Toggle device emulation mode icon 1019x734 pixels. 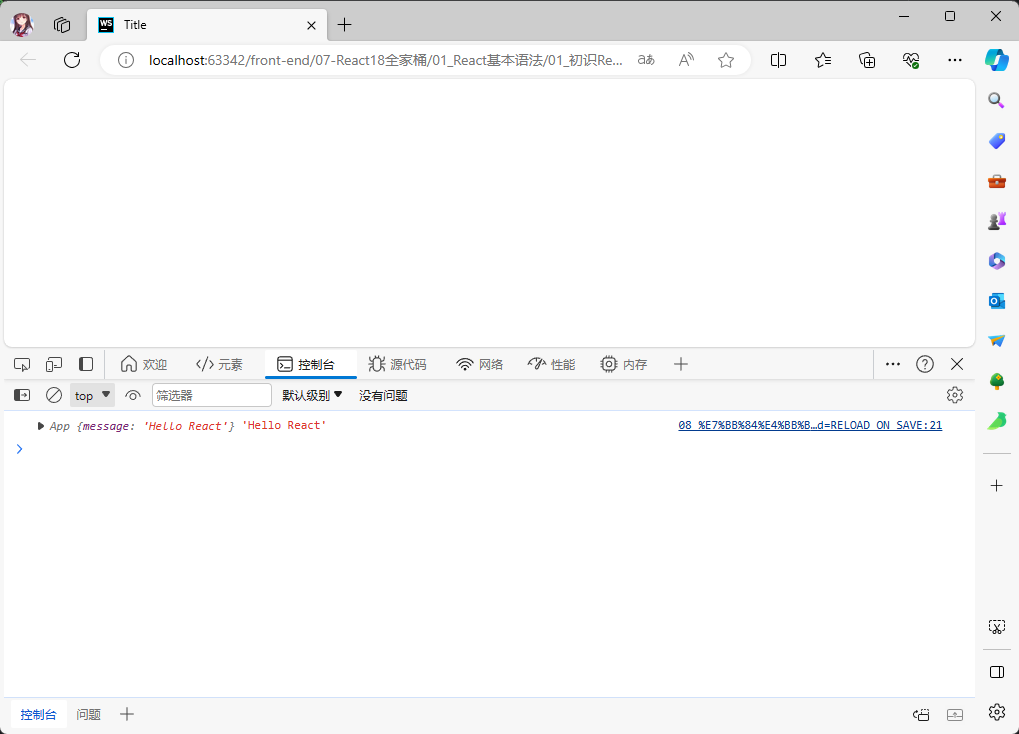click(x=54, y=364)
